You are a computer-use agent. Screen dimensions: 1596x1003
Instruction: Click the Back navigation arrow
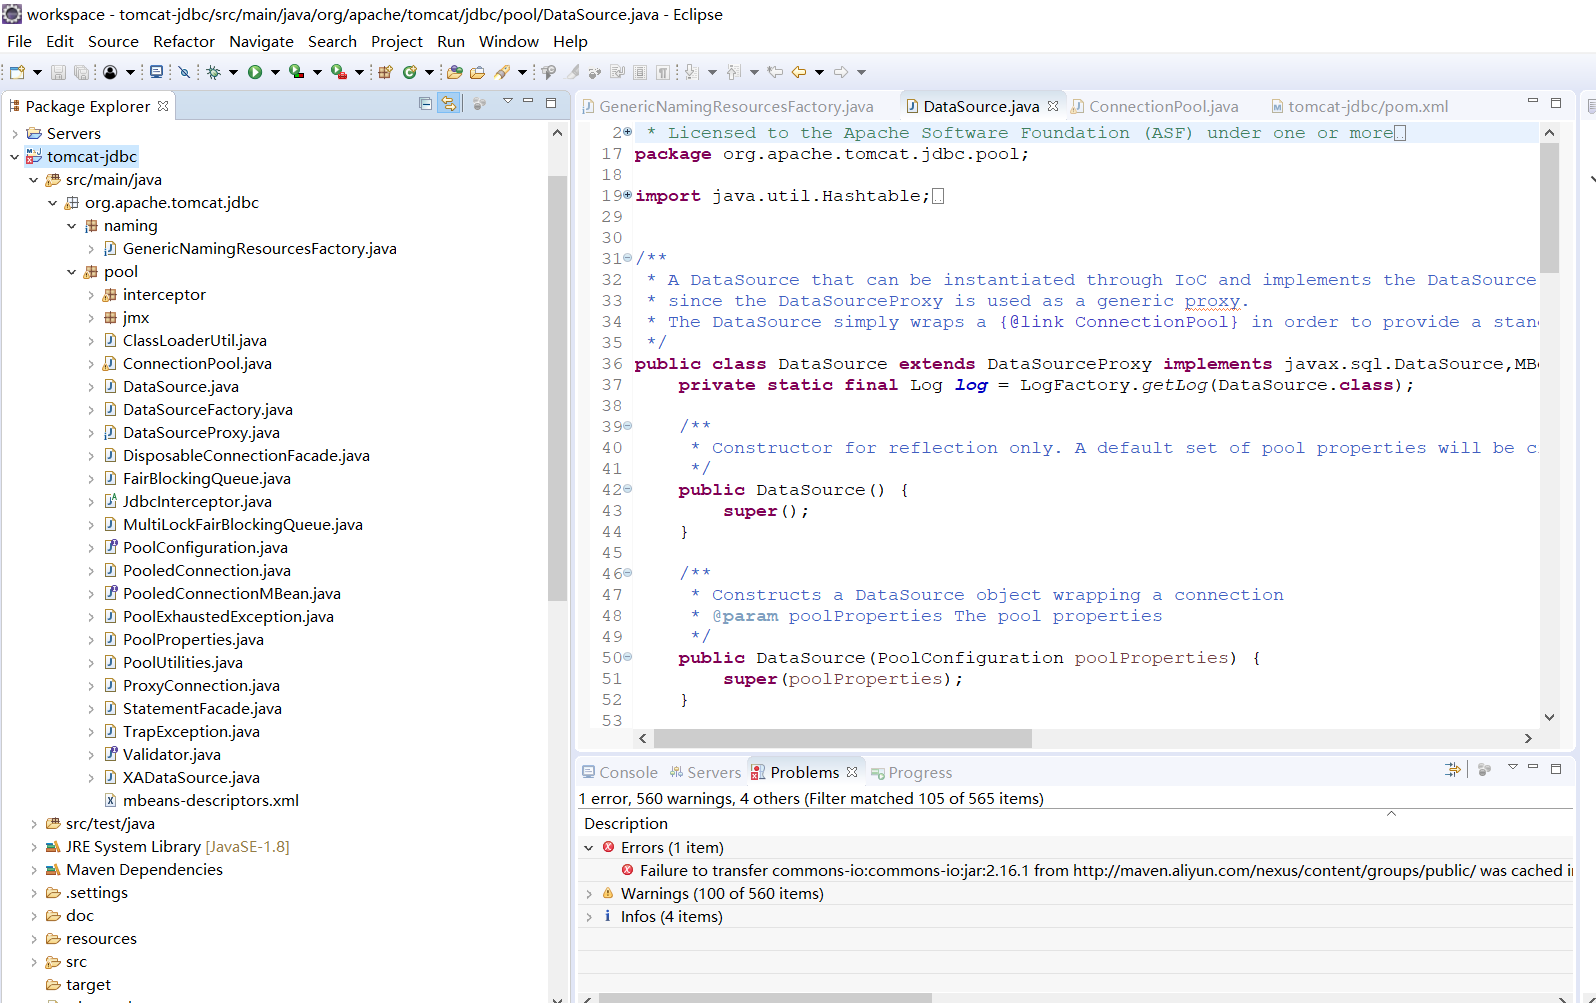(x=798, y=72)
